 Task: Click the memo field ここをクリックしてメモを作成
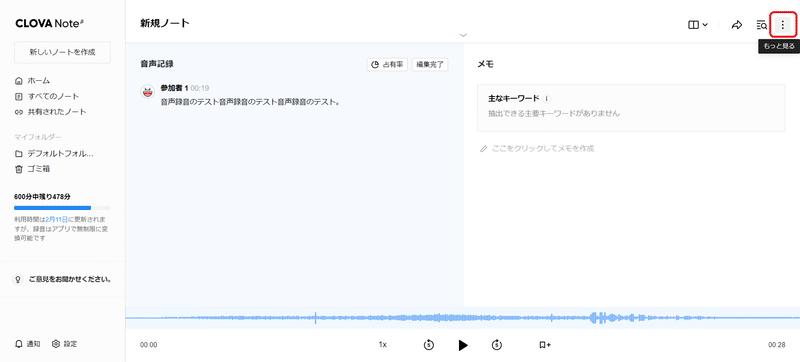pyautogui.click(x=537, y=149)
